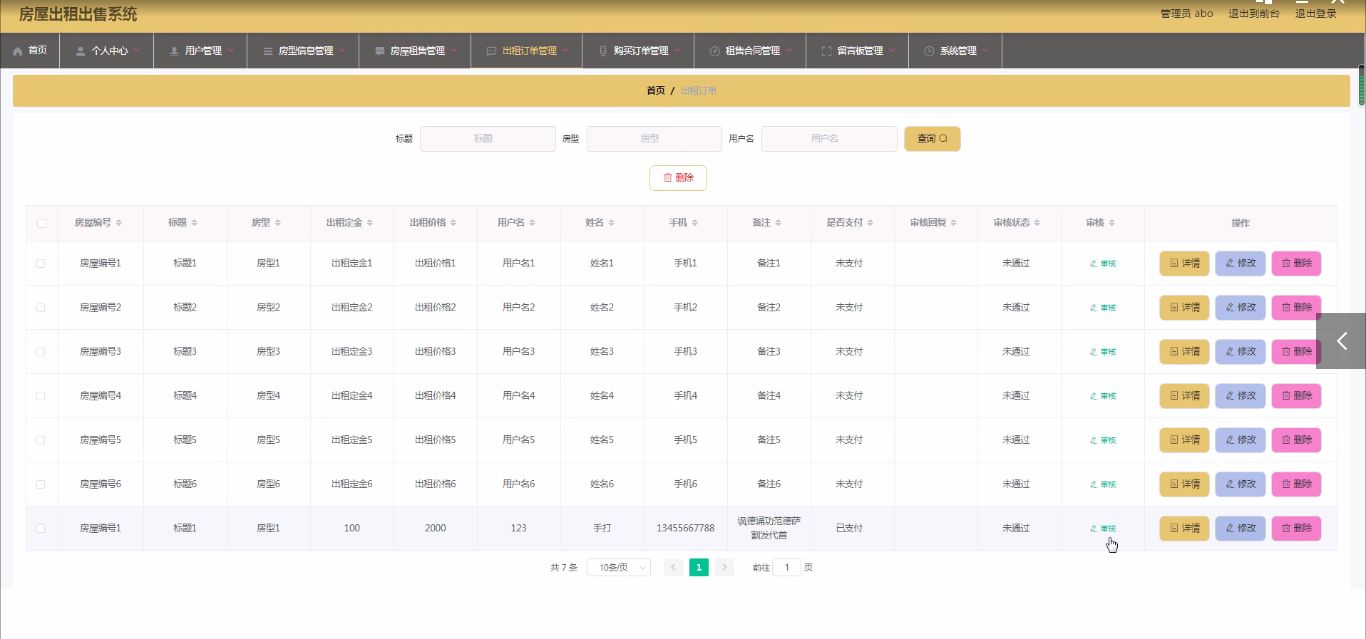The image size is (1366, 639).
Task: Toggle the select-all checkbox in table header
Action: [x=41, y=223]
